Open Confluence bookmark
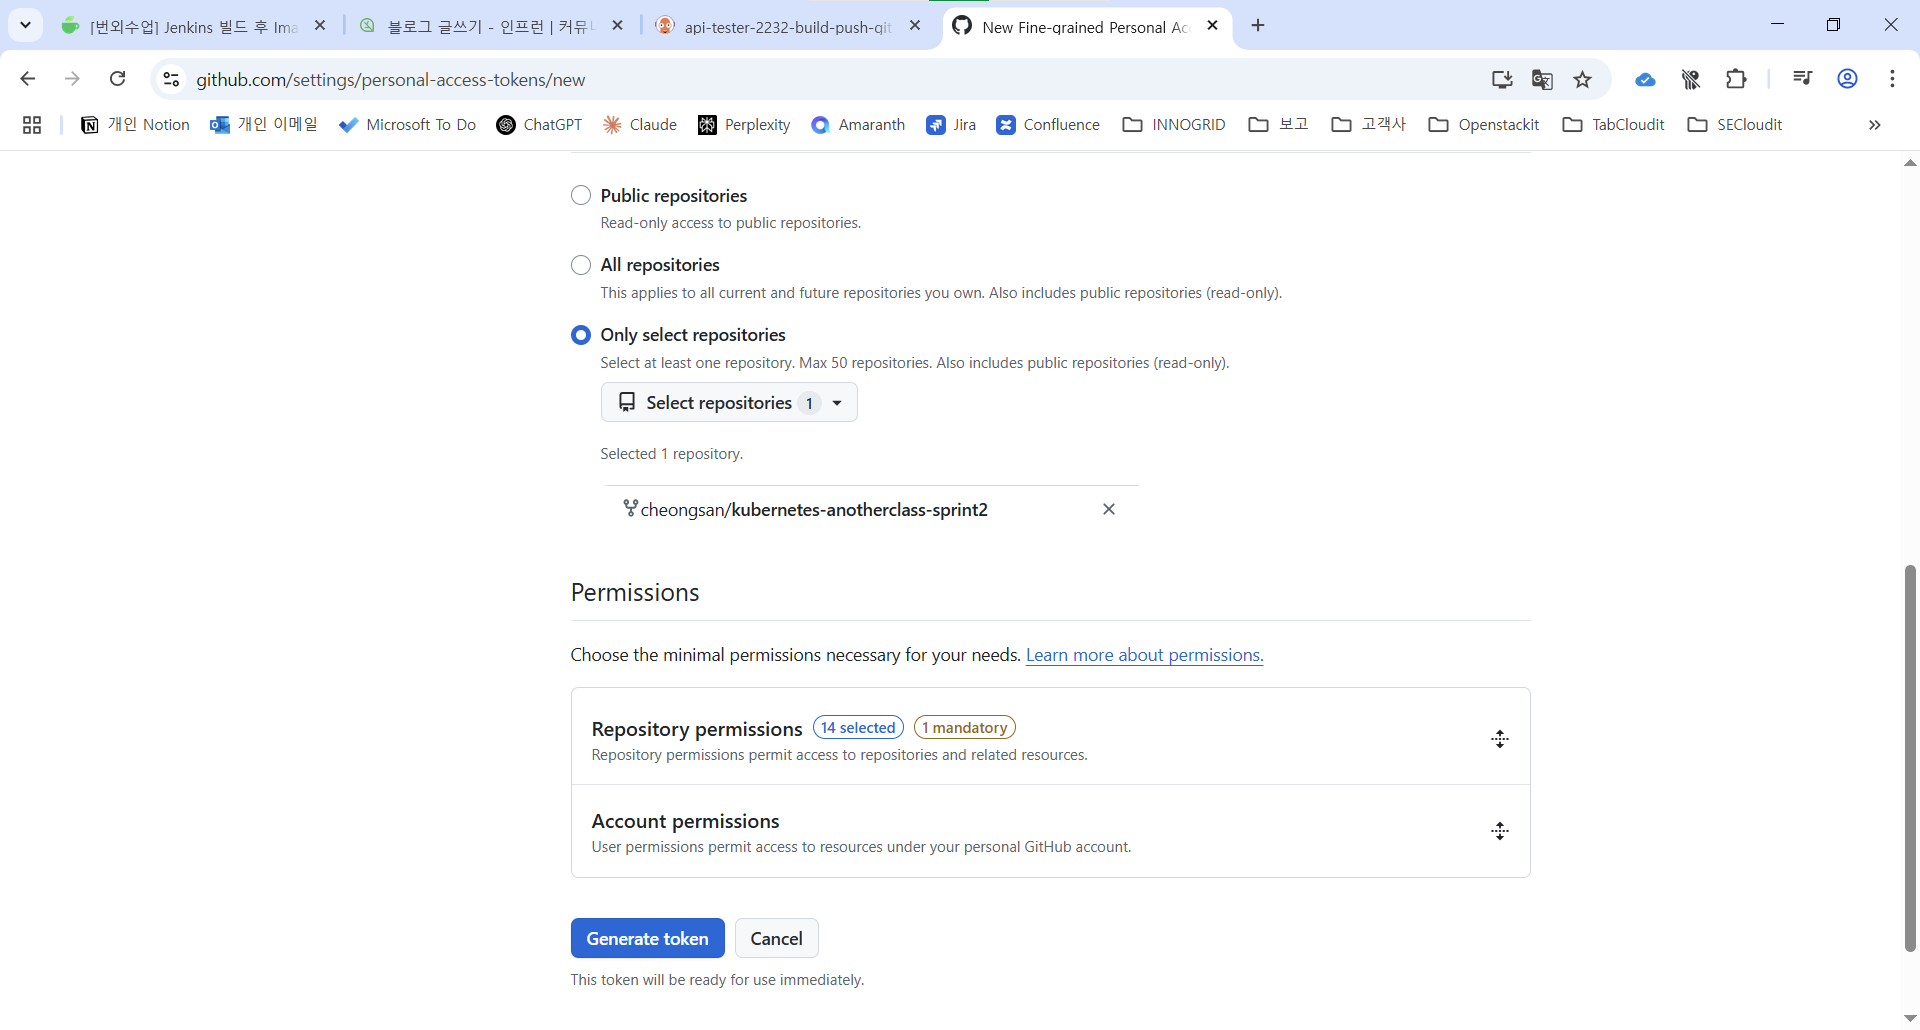 pyautogui.click(x=1048, y=125)
